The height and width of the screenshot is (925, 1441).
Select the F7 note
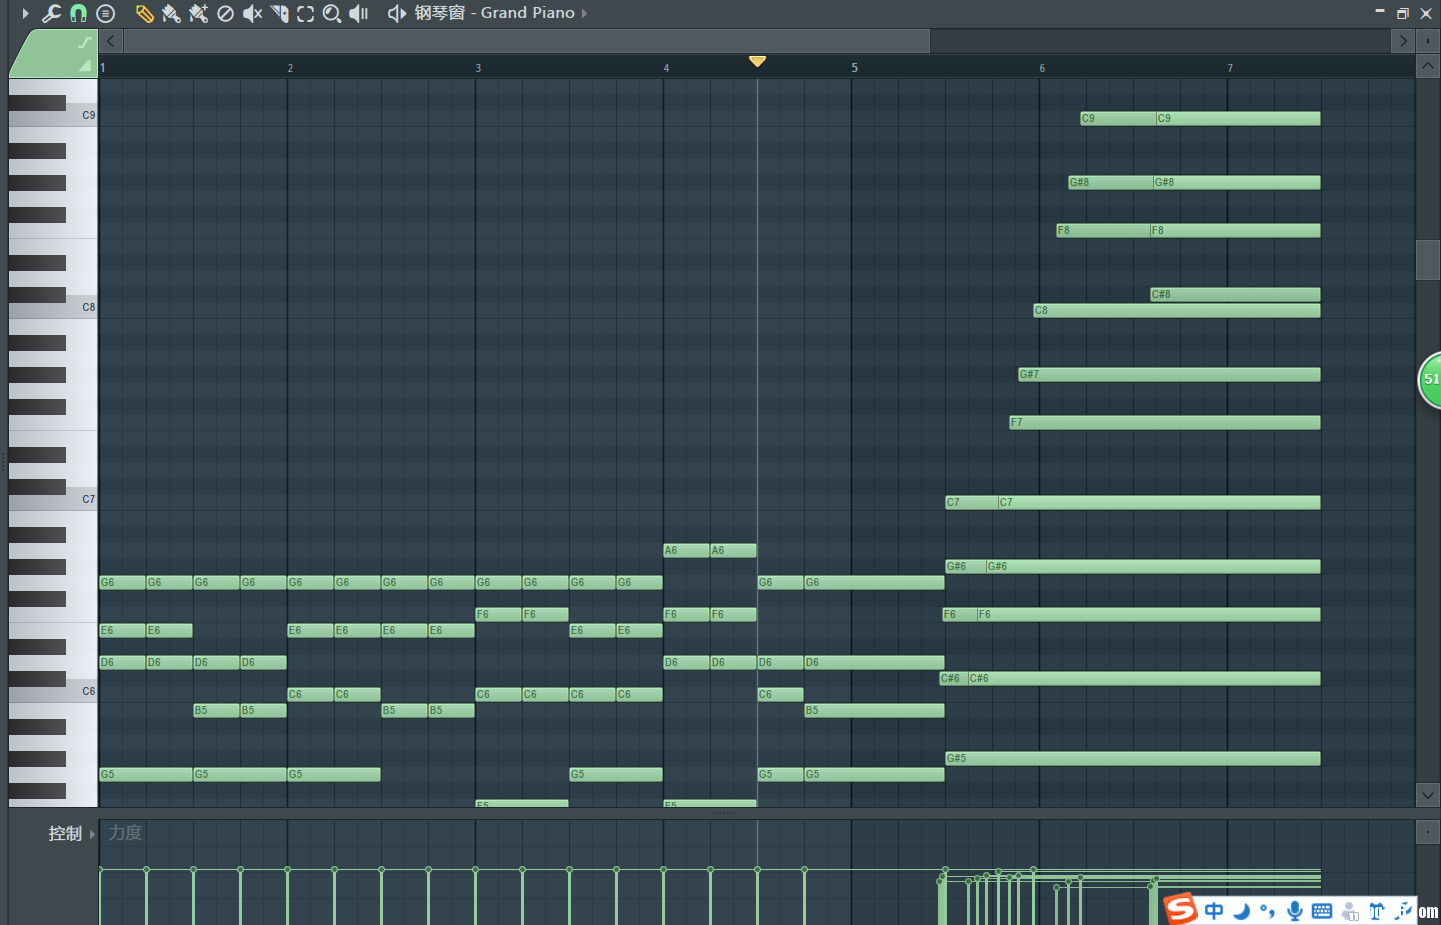(x=1165, y=422)
